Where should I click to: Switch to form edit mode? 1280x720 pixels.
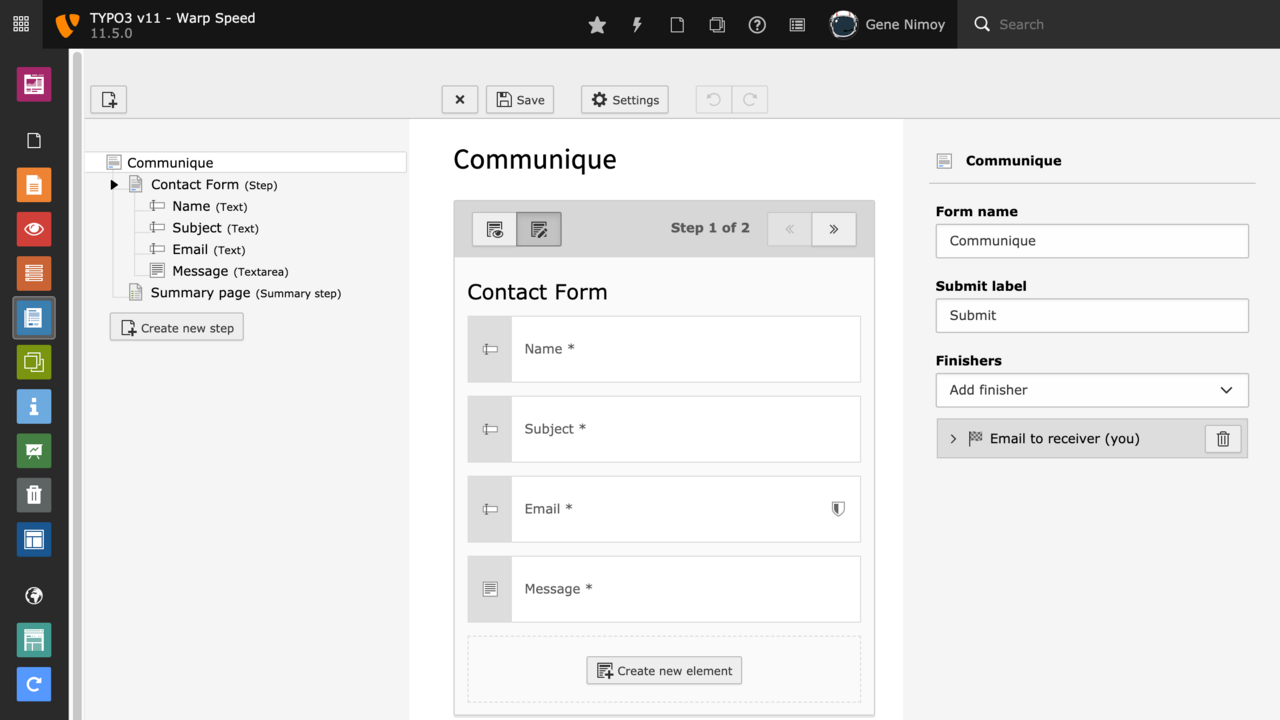539,229
